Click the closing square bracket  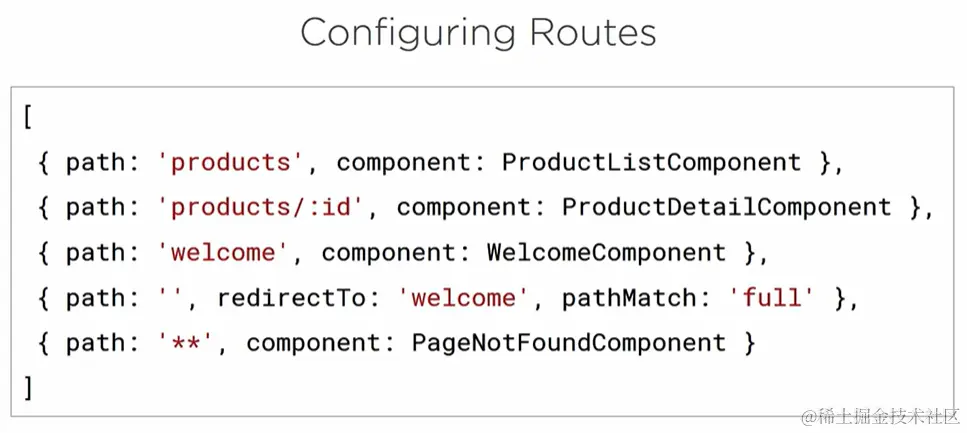coord(27,387)
